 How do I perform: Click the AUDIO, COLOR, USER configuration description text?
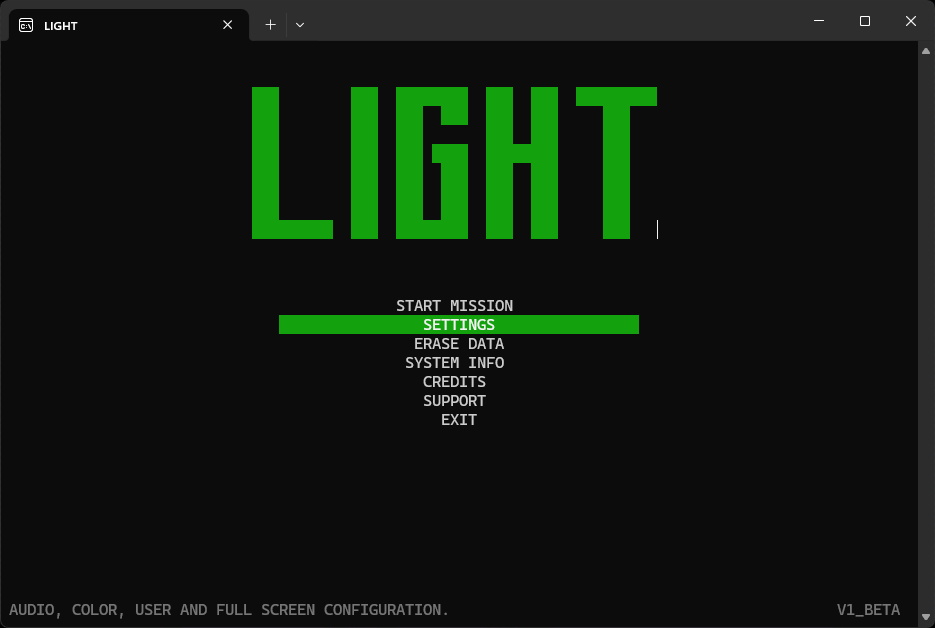pyautogui.click(x=229, y=610)
